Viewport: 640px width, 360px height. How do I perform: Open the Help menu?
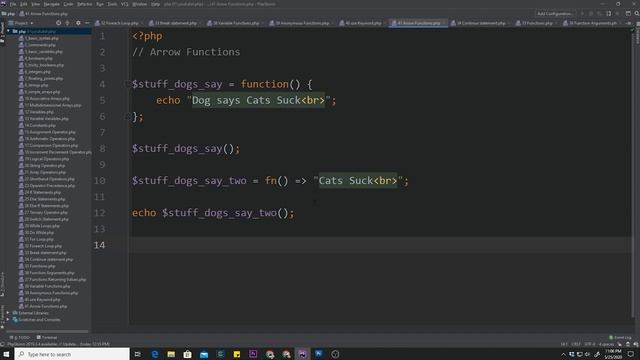coord(155,4)
